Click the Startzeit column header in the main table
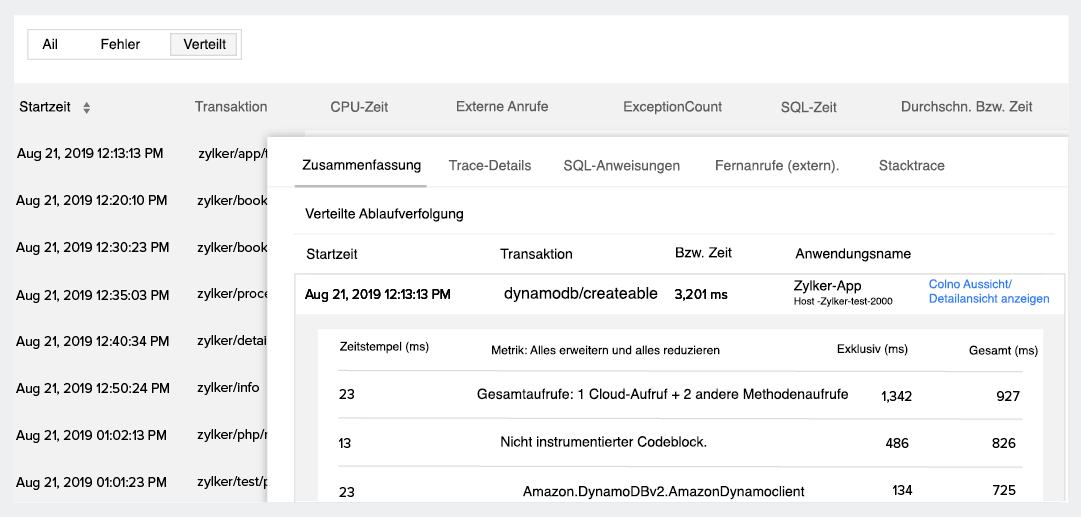Screen dimensions: 1081x517 coord(45,107)
